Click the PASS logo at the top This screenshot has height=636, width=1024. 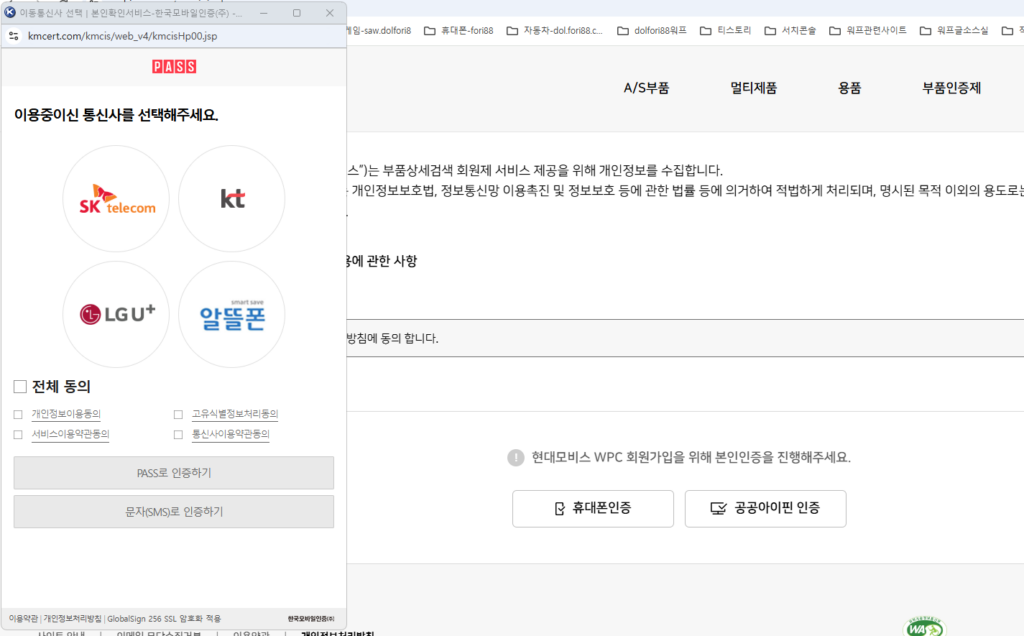point(172,64)
